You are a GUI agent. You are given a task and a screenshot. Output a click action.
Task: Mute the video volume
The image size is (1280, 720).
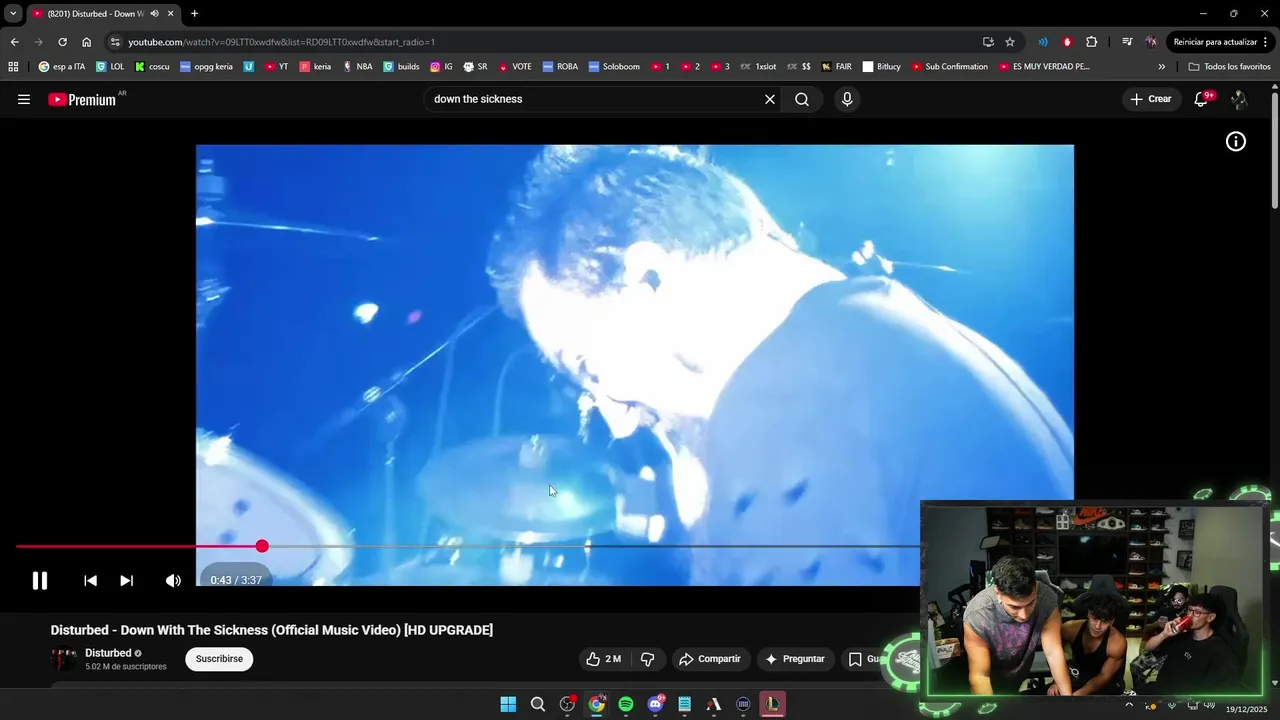(x=173, y=580)
